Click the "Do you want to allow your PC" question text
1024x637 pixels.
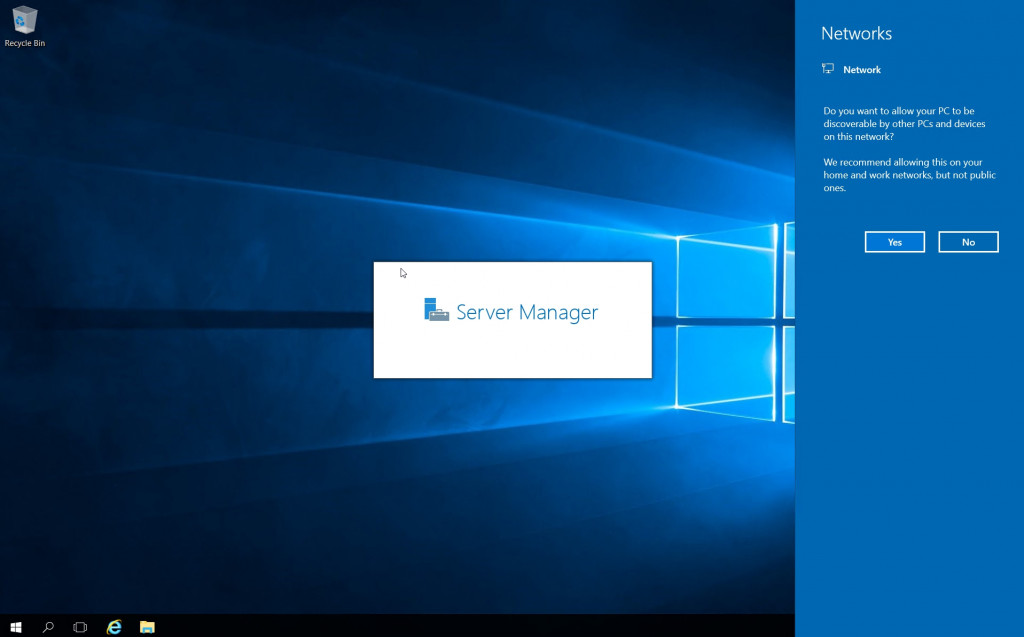(904, 123)
